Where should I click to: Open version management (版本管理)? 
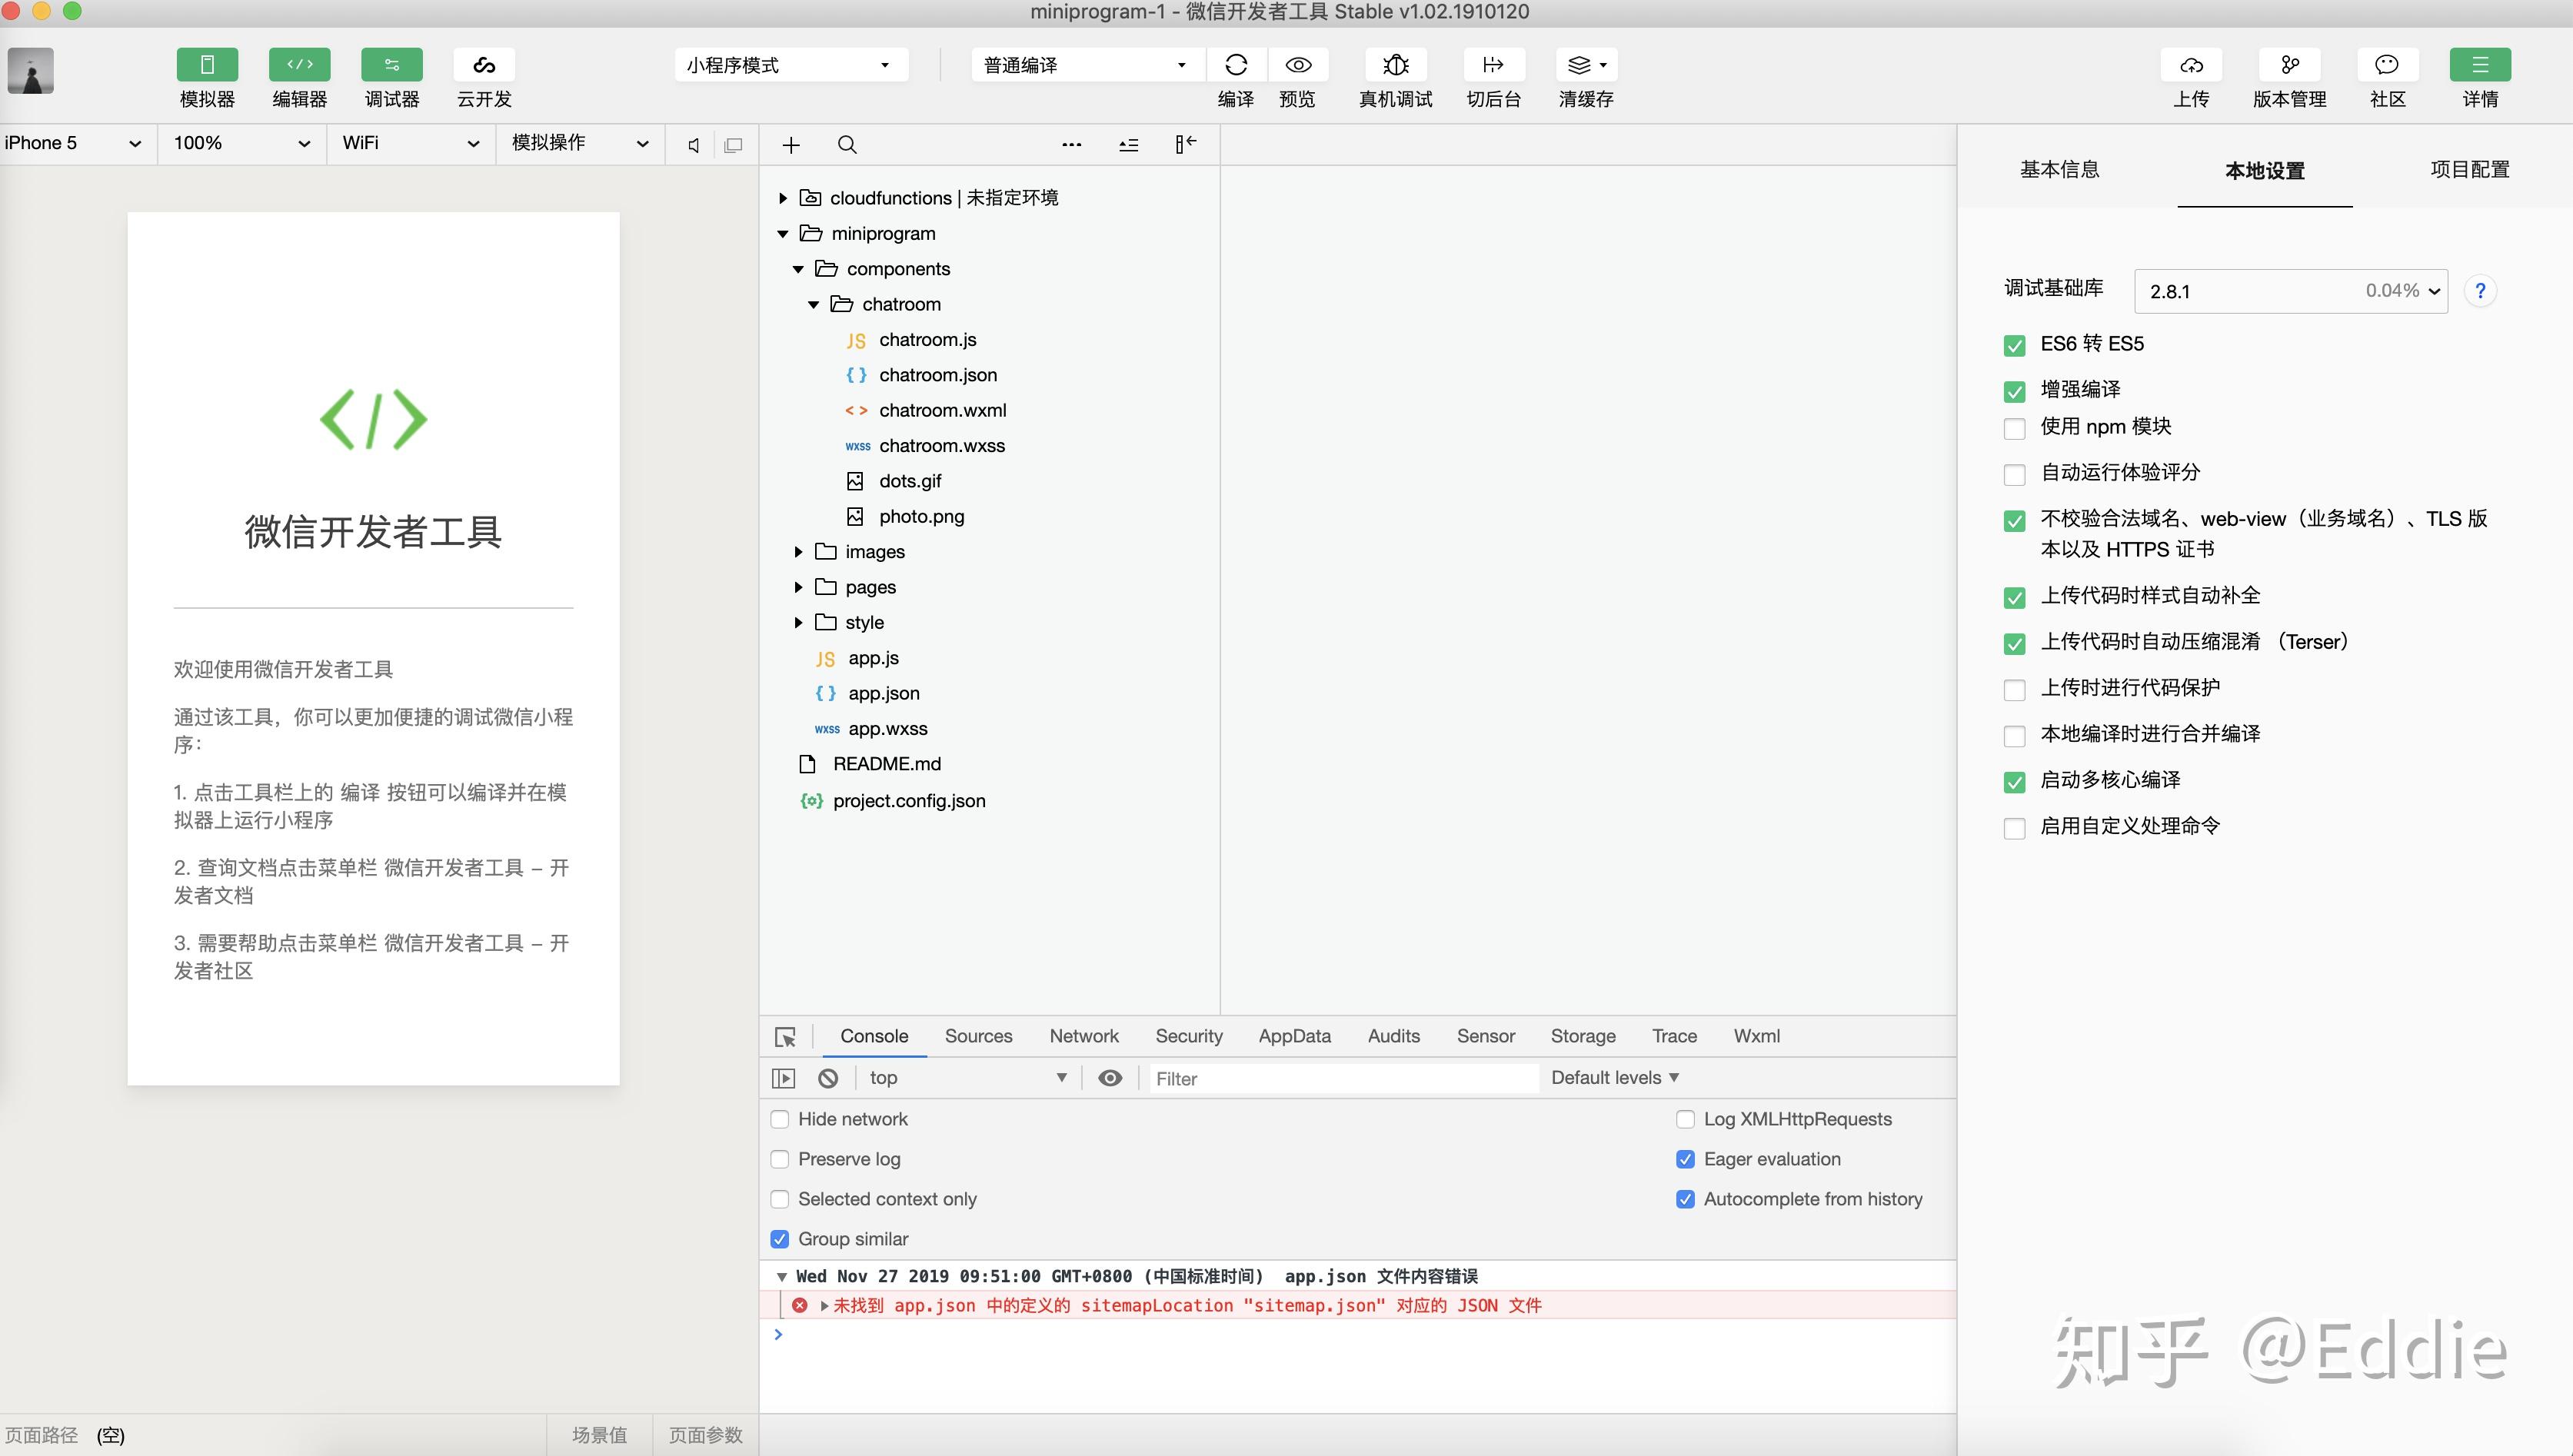click(2289, 65)
